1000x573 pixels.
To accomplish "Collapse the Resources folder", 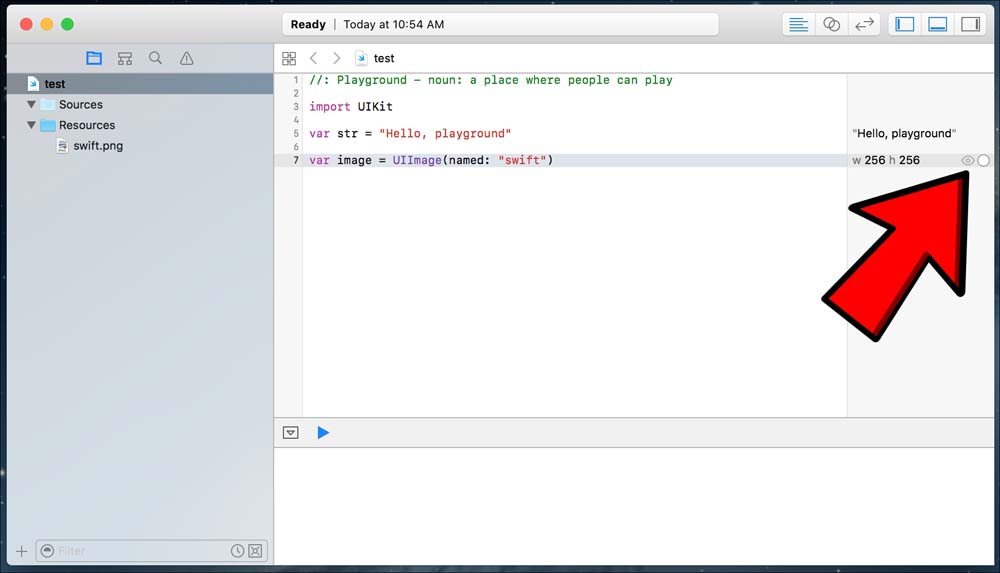I will (x=31, y=125).
